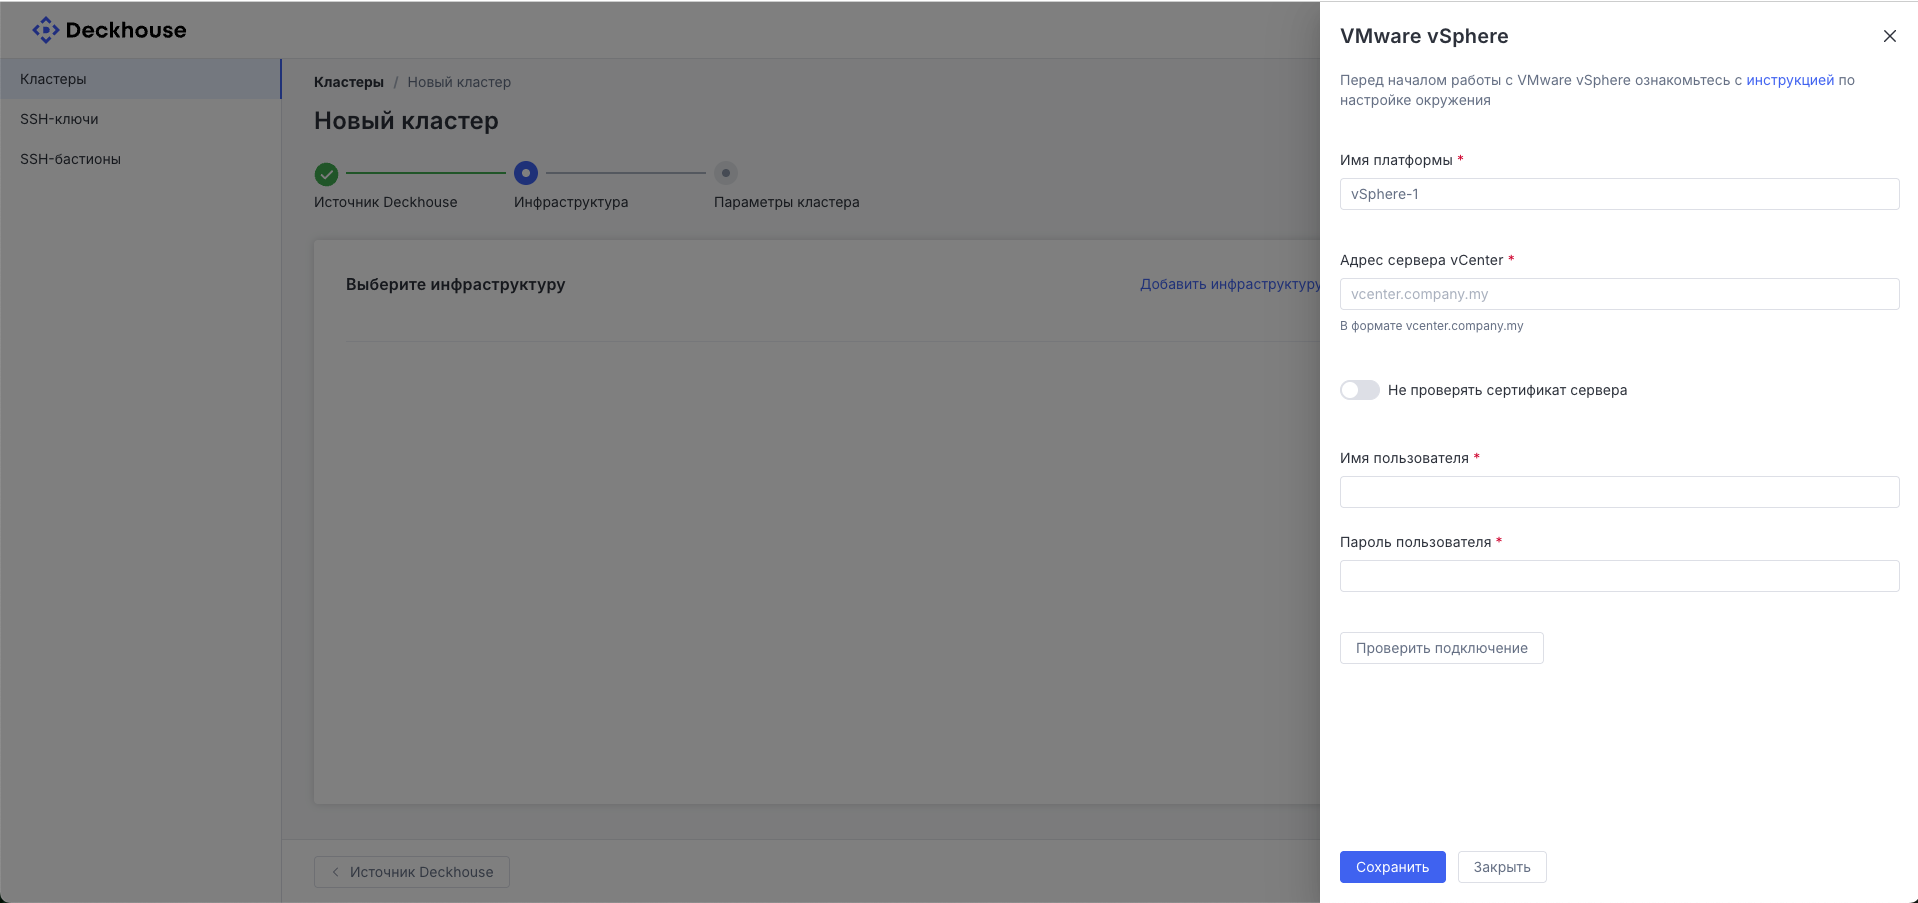Close the VMware vSphere panel with X
Screen dimensions: 1918x903
click(x=1889, y=36)
